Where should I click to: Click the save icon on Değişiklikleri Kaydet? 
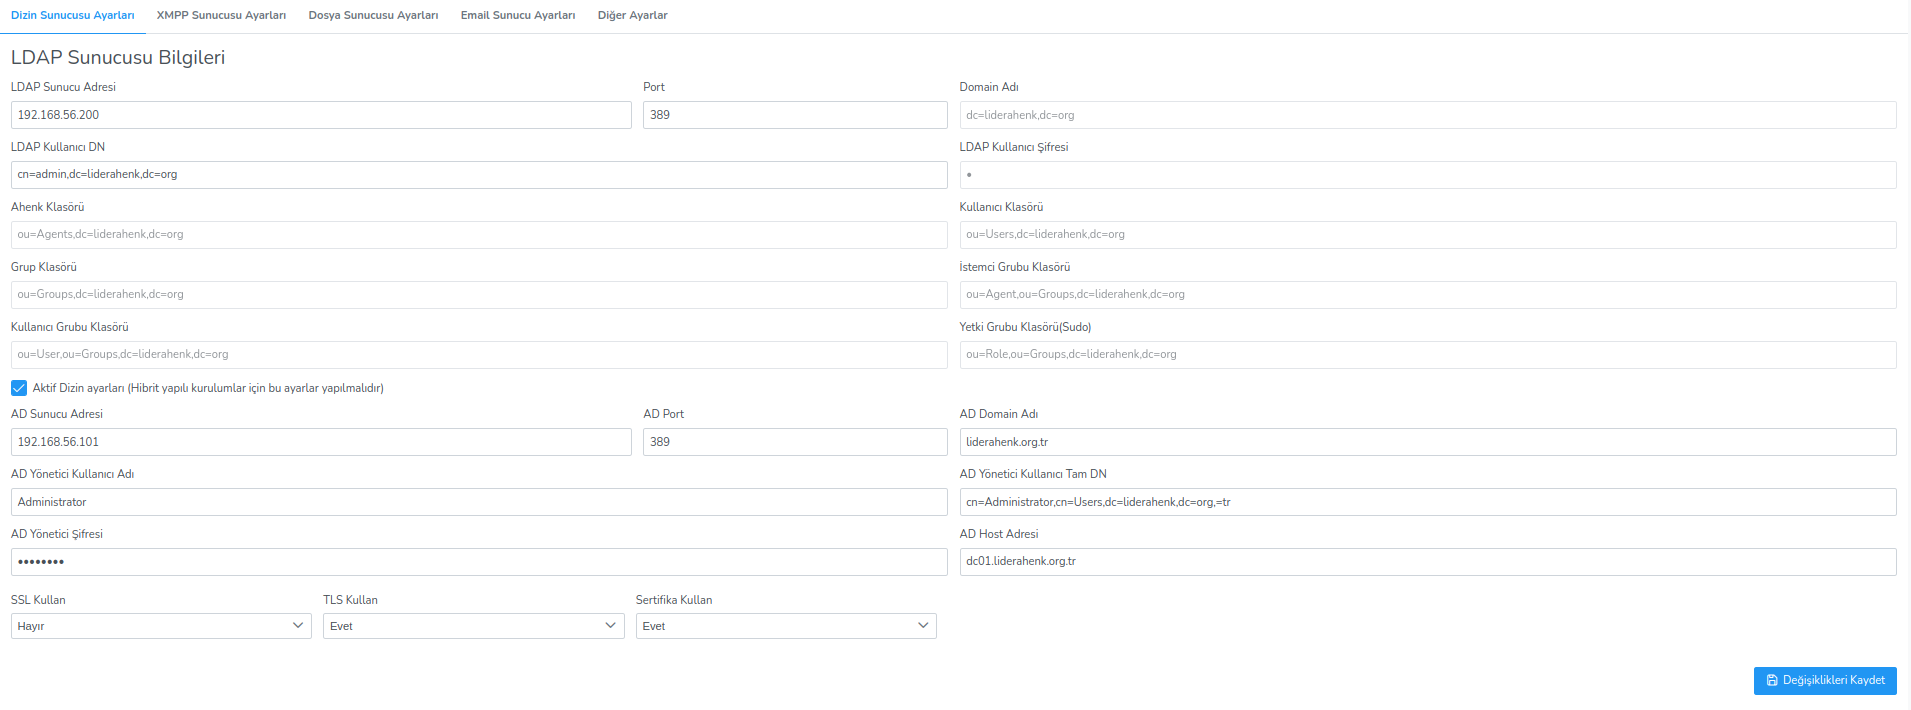point(1772,681)
